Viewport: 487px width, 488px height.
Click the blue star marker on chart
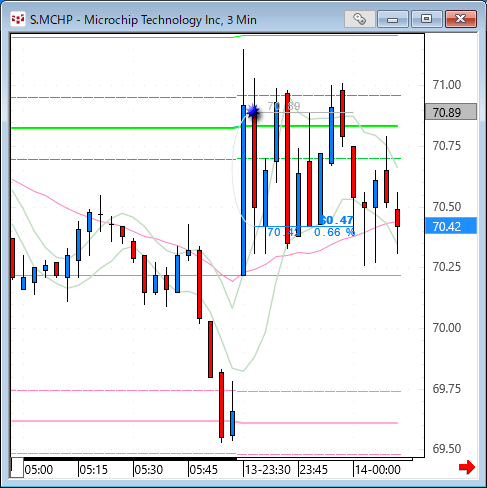254,111
